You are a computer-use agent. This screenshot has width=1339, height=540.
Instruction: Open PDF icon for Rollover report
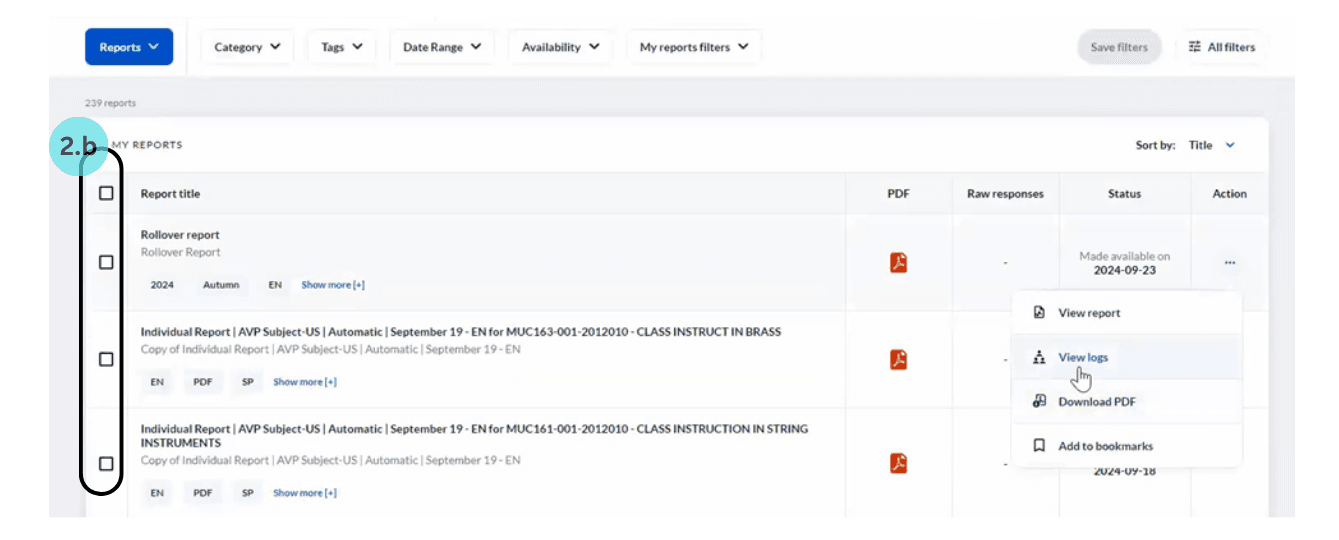click(898, 263)
